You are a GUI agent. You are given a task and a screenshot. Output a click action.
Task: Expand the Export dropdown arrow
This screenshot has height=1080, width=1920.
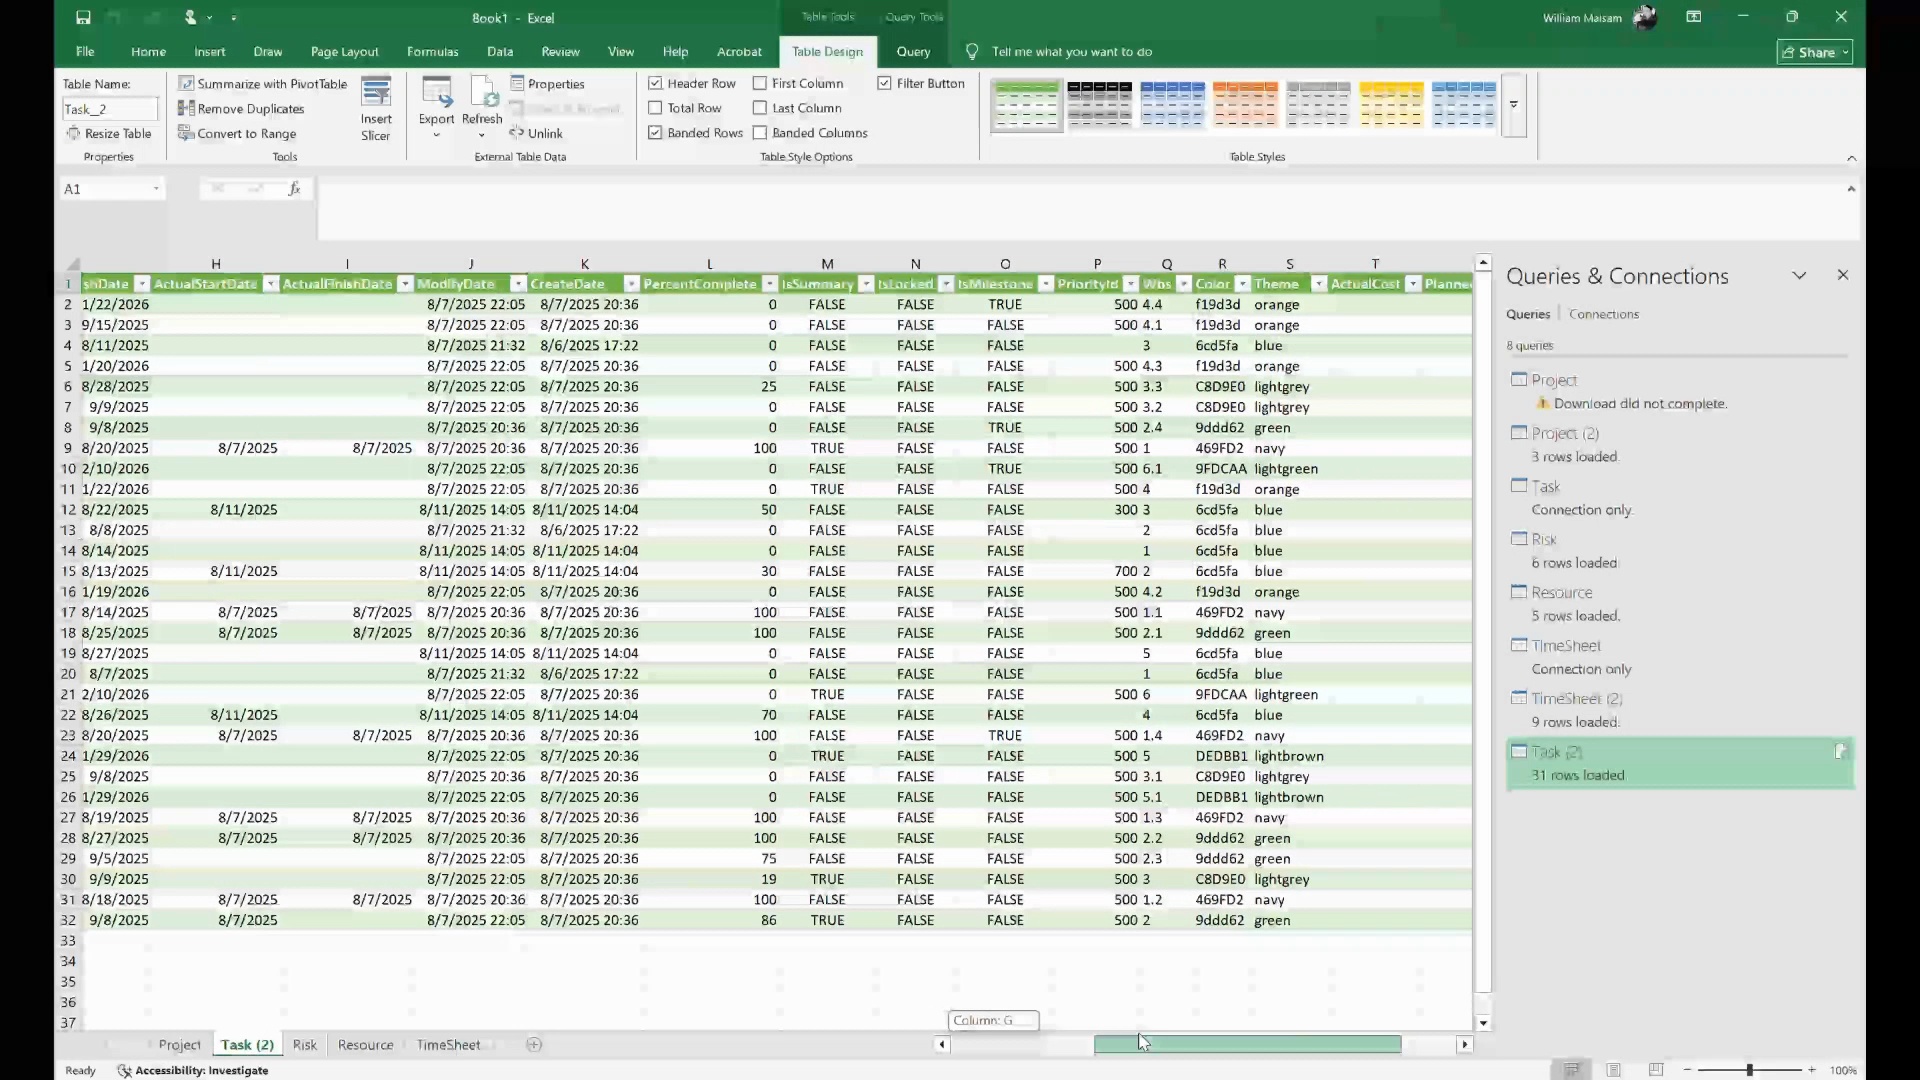point(436,135)
